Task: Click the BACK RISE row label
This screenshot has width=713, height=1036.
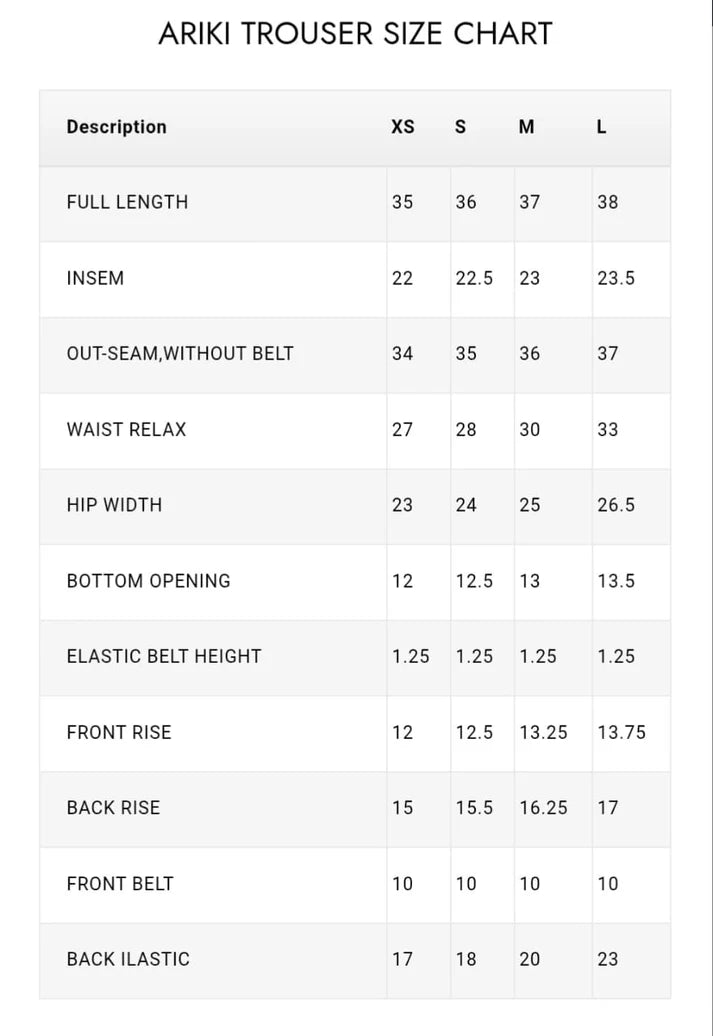Action: (x=113, y=807)
